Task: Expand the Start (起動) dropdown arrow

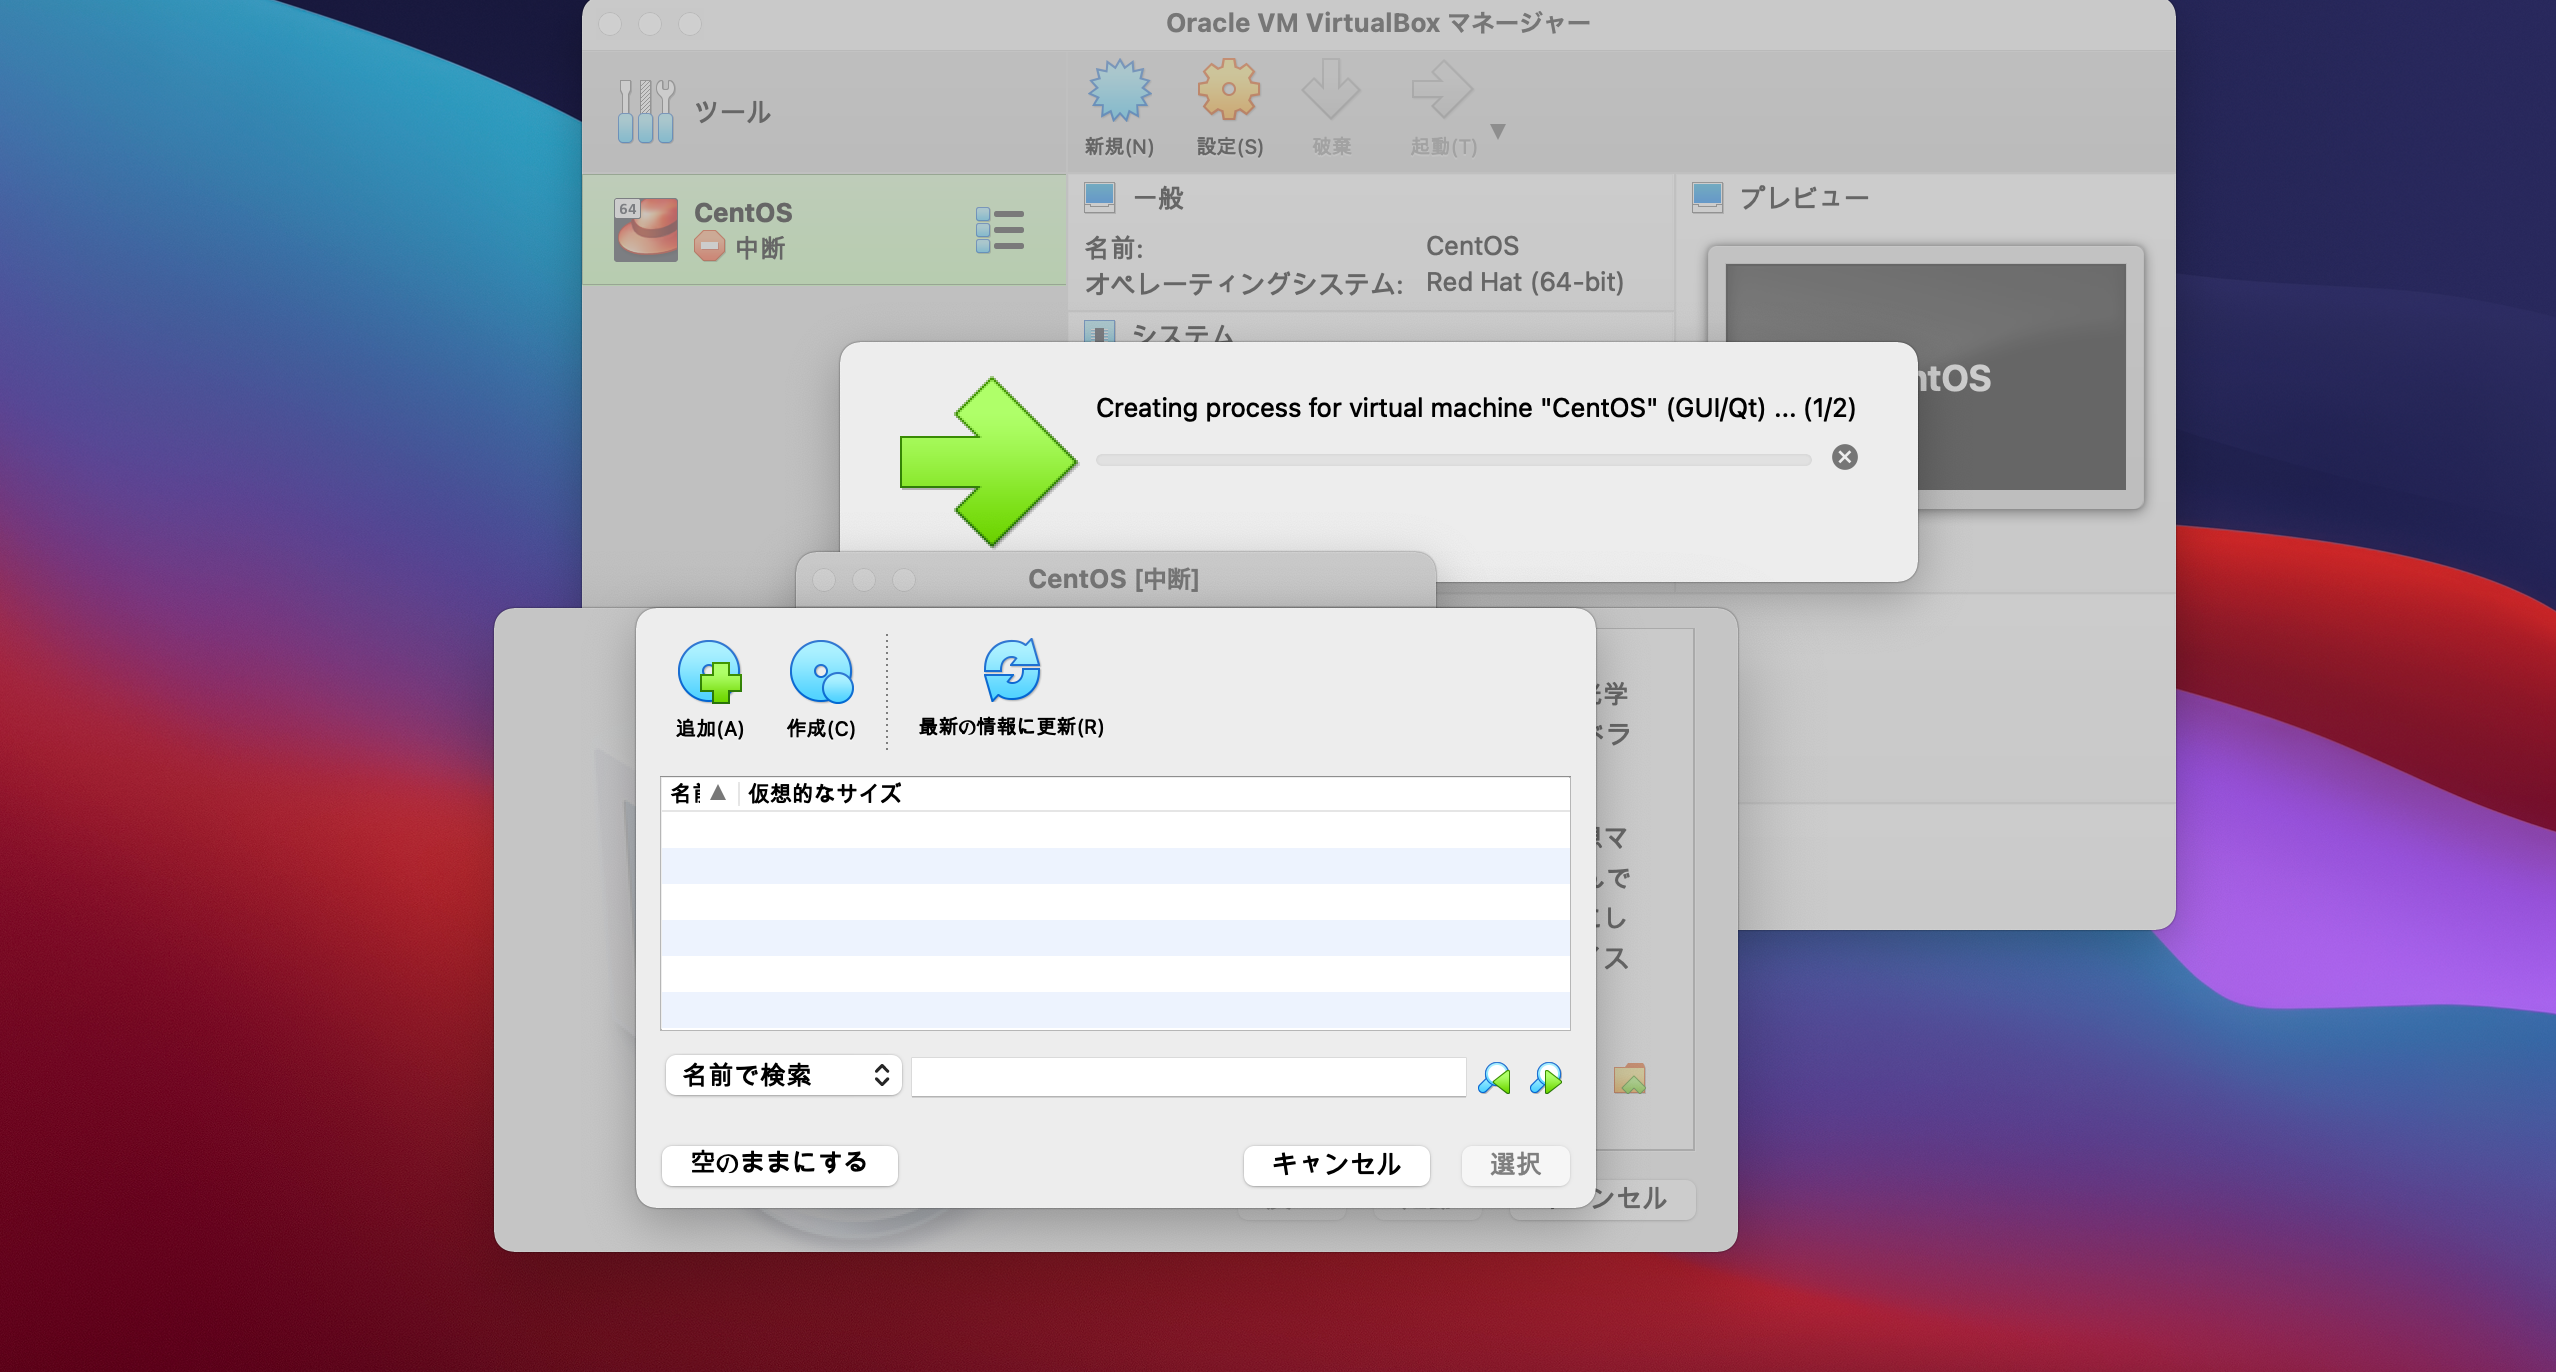Action: coord(1497,131)
